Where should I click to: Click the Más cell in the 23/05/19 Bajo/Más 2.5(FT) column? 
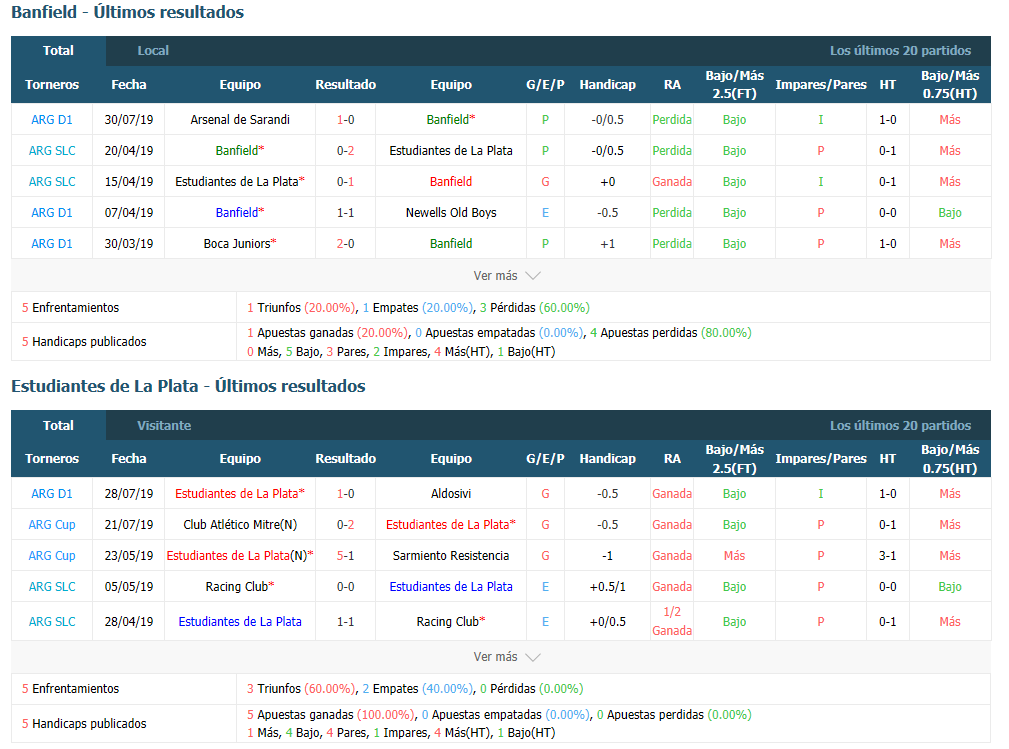(x=734, y=555)
